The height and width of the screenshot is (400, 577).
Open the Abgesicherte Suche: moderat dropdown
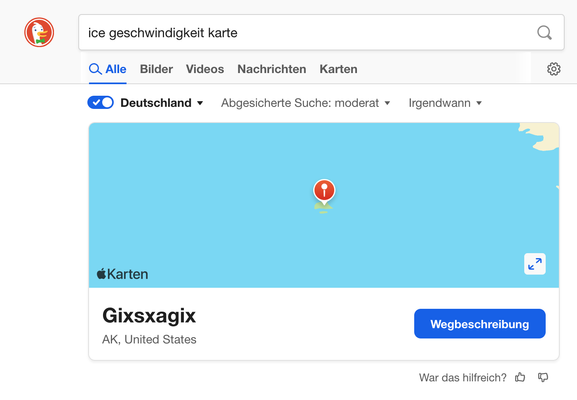click(x=305, y=103)
